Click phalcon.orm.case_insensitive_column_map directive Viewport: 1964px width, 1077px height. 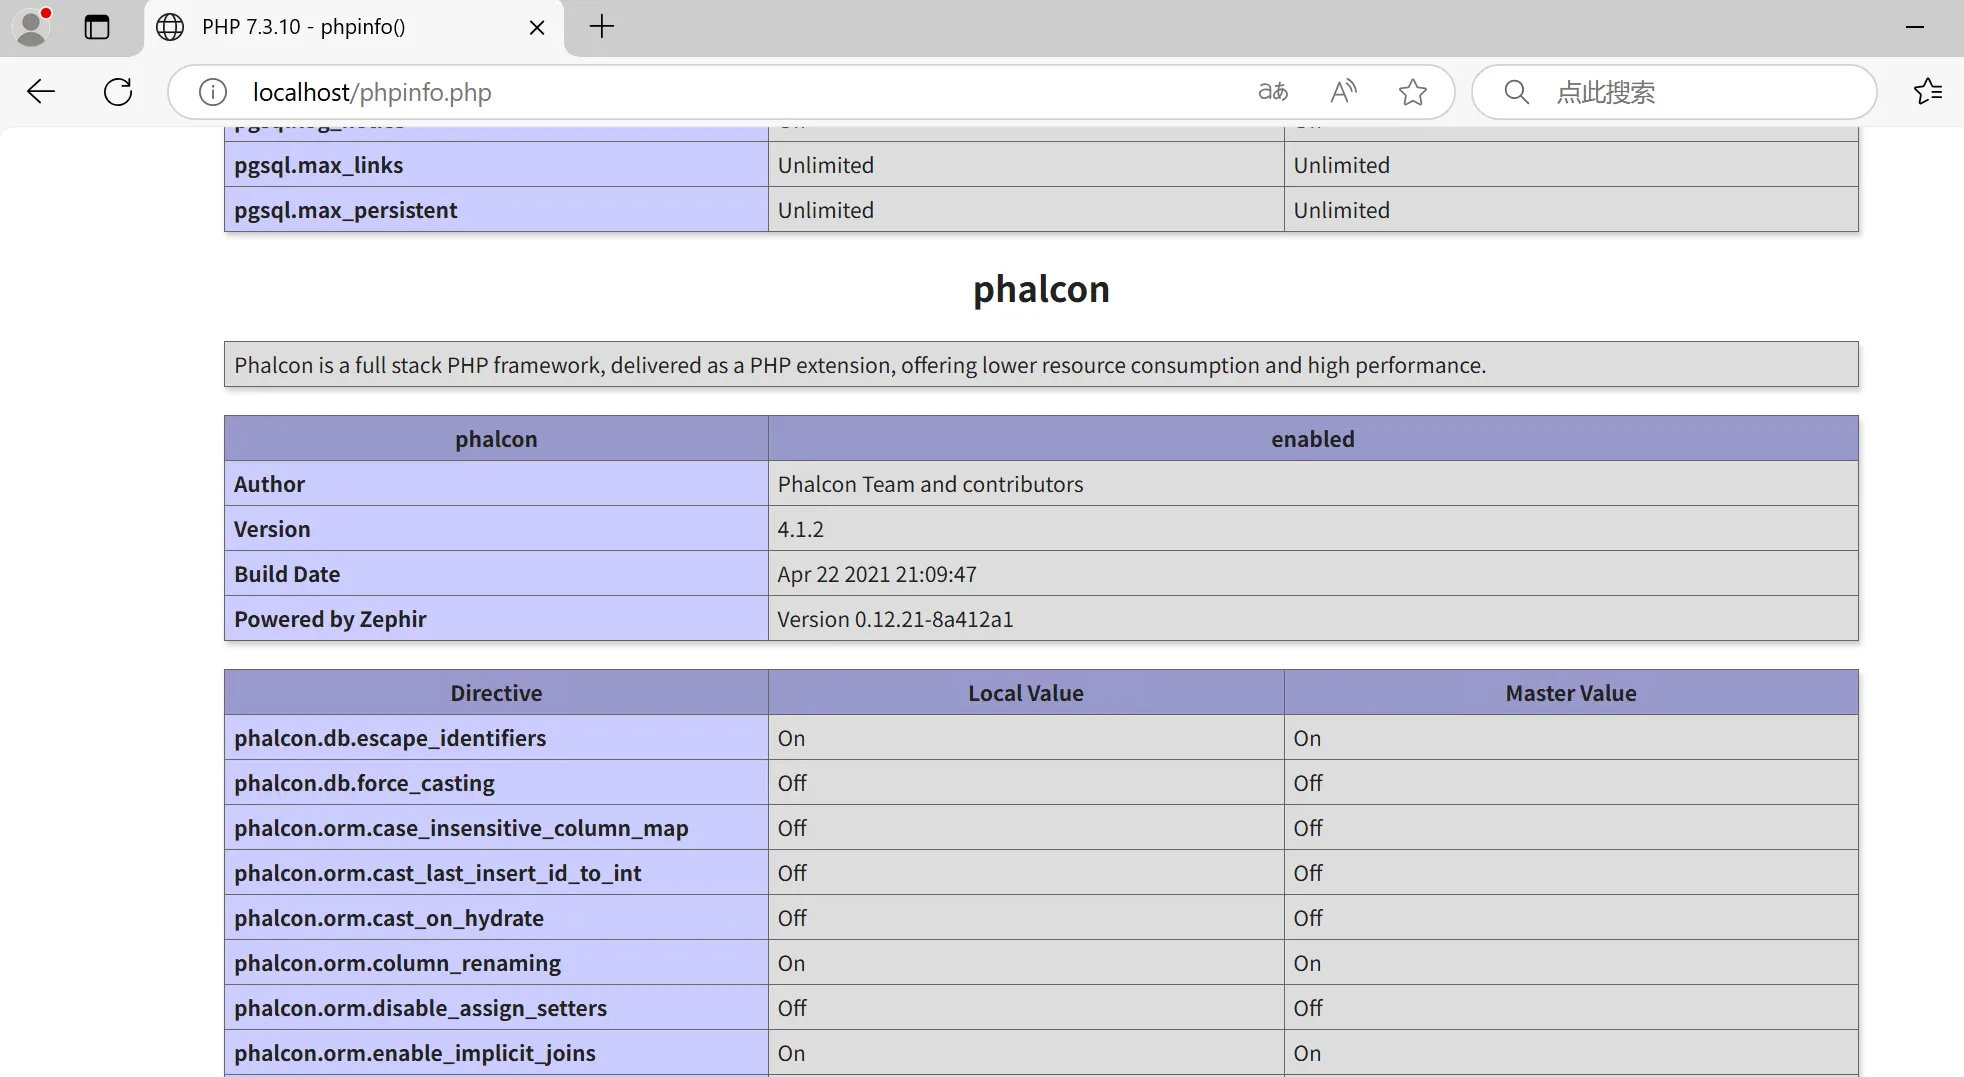tap(461, 828)
